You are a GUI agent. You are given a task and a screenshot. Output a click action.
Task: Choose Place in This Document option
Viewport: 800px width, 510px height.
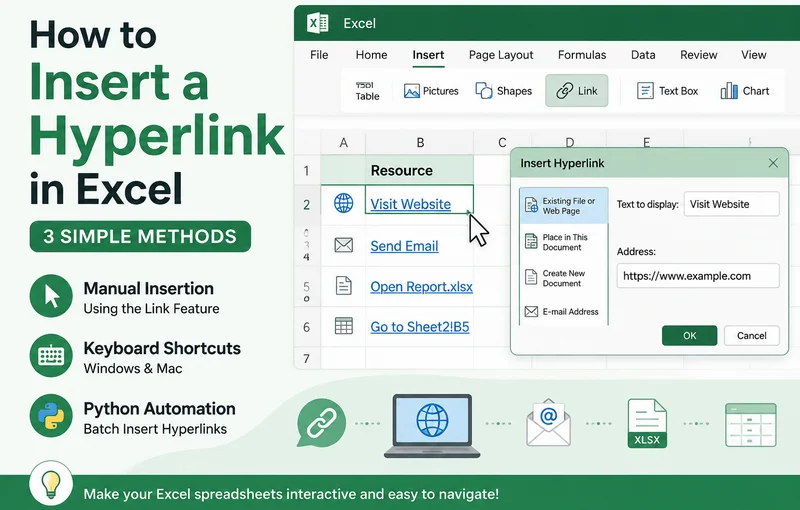tap(564, 242)
